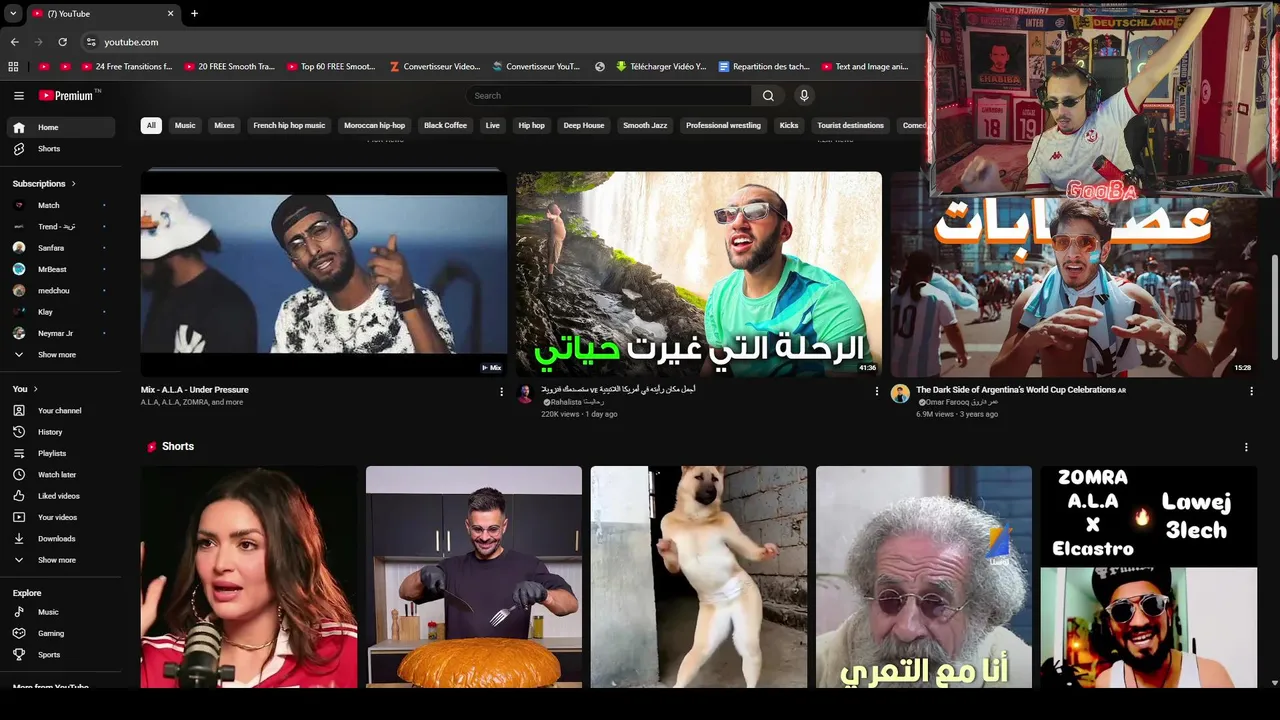
Task: Click the Omar Farooq channel avatar
Action: (x=900, y=394)
